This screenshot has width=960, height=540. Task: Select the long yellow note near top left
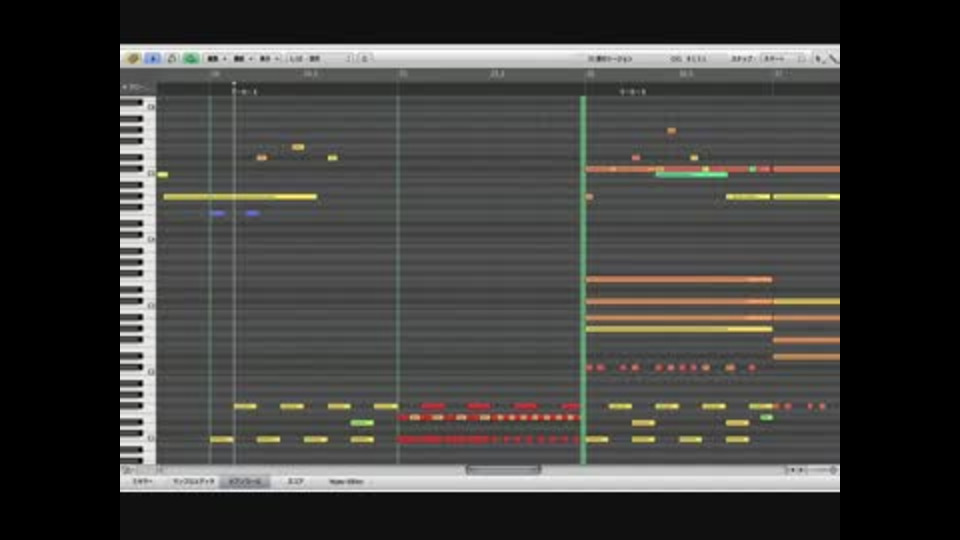[x=240, y=197]
